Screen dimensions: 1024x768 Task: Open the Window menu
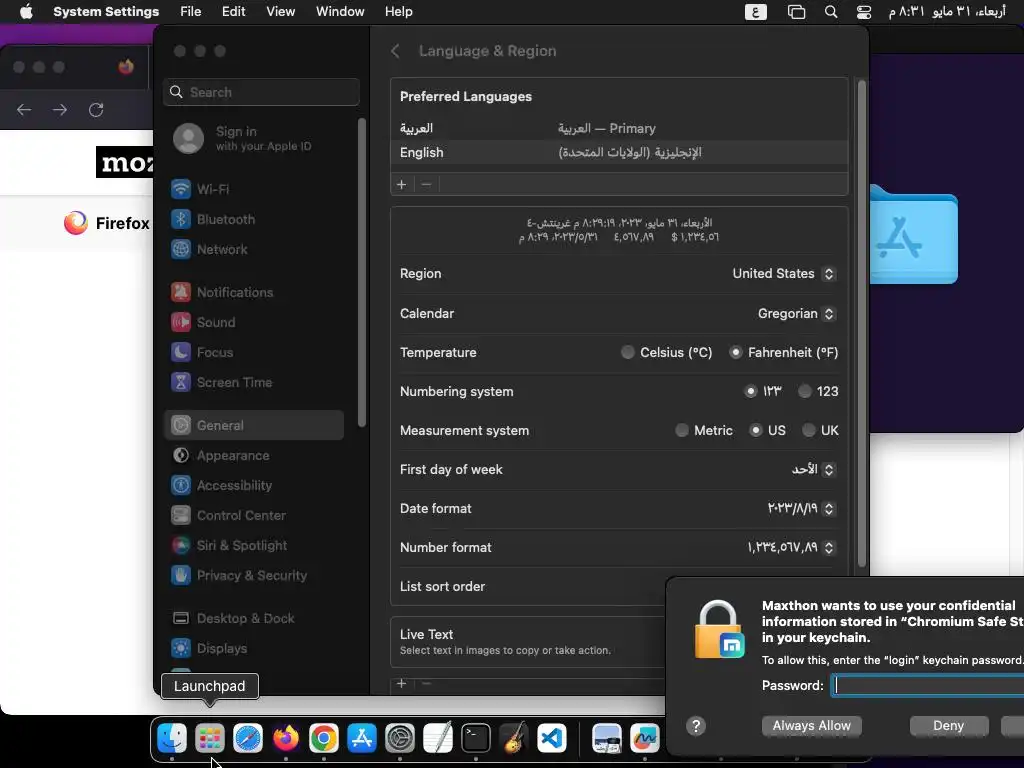340,12
